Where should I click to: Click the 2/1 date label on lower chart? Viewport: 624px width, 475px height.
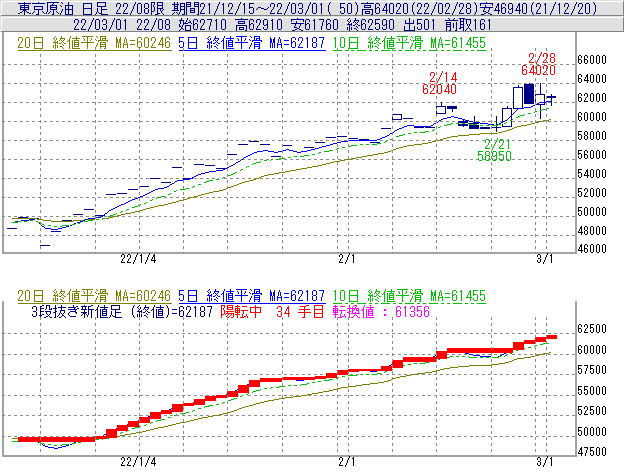[347, 462]
